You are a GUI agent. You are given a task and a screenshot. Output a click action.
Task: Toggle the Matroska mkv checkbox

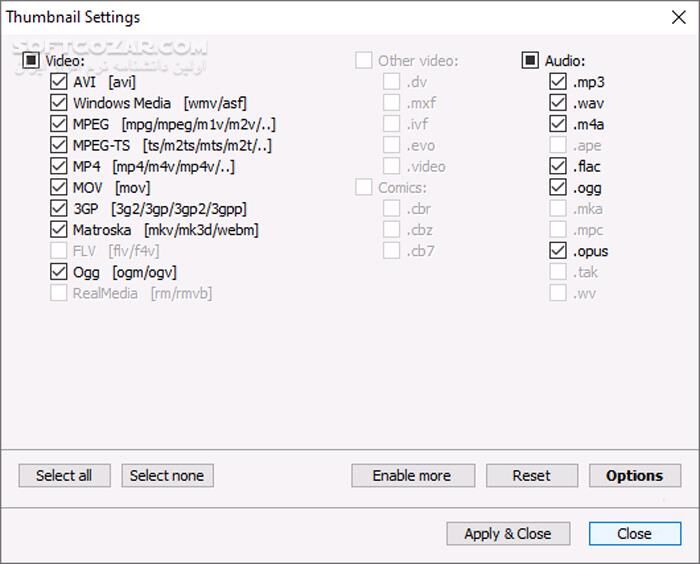58,230
